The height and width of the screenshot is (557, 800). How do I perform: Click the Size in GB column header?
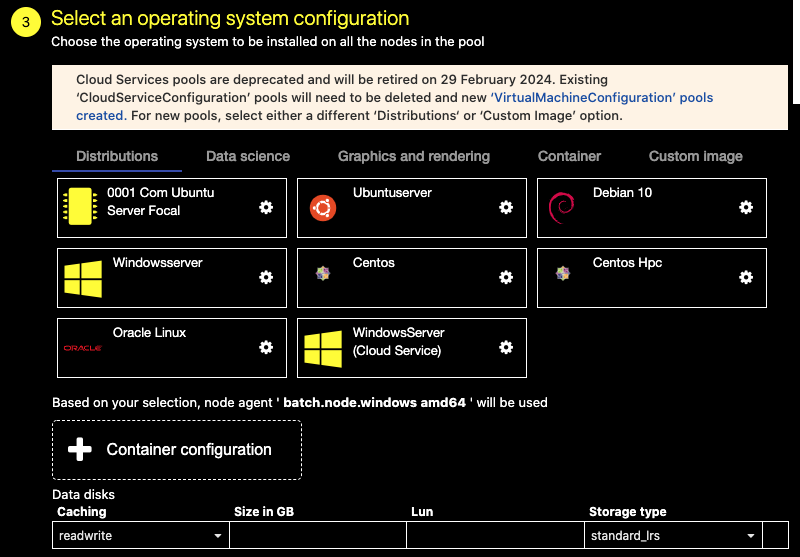coord(264,512)
